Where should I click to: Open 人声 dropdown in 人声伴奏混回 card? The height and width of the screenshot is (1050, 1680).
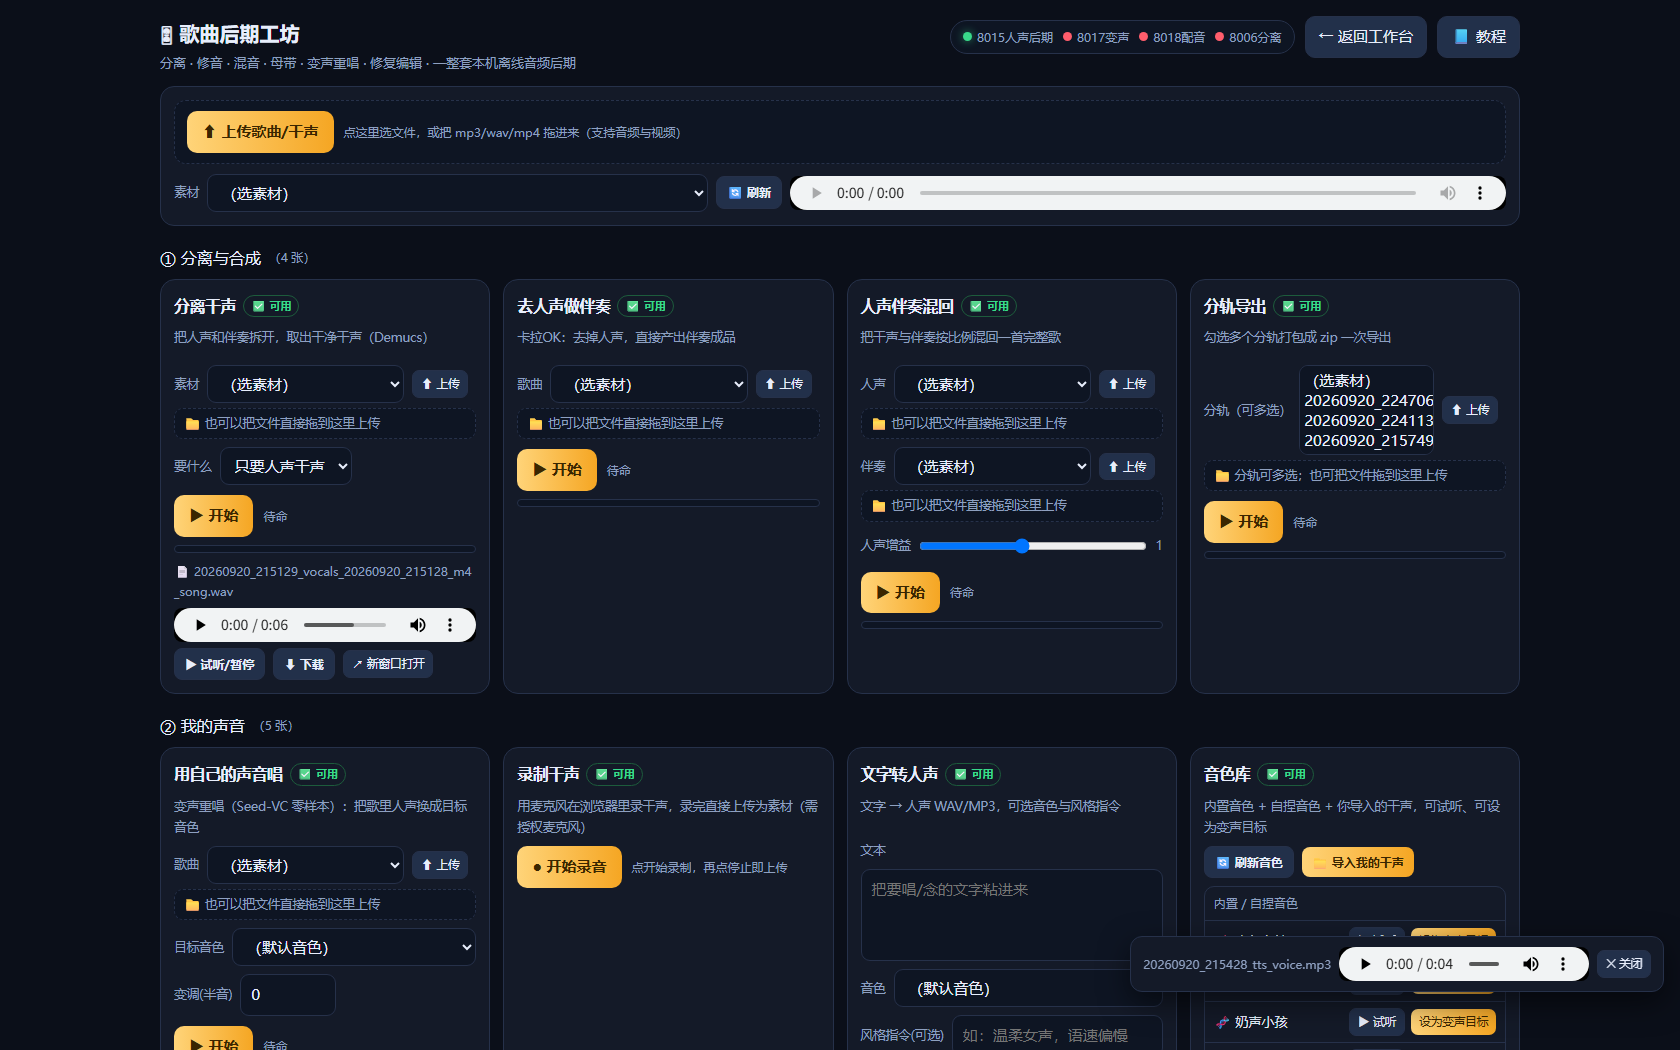click(x=992, y=384)
